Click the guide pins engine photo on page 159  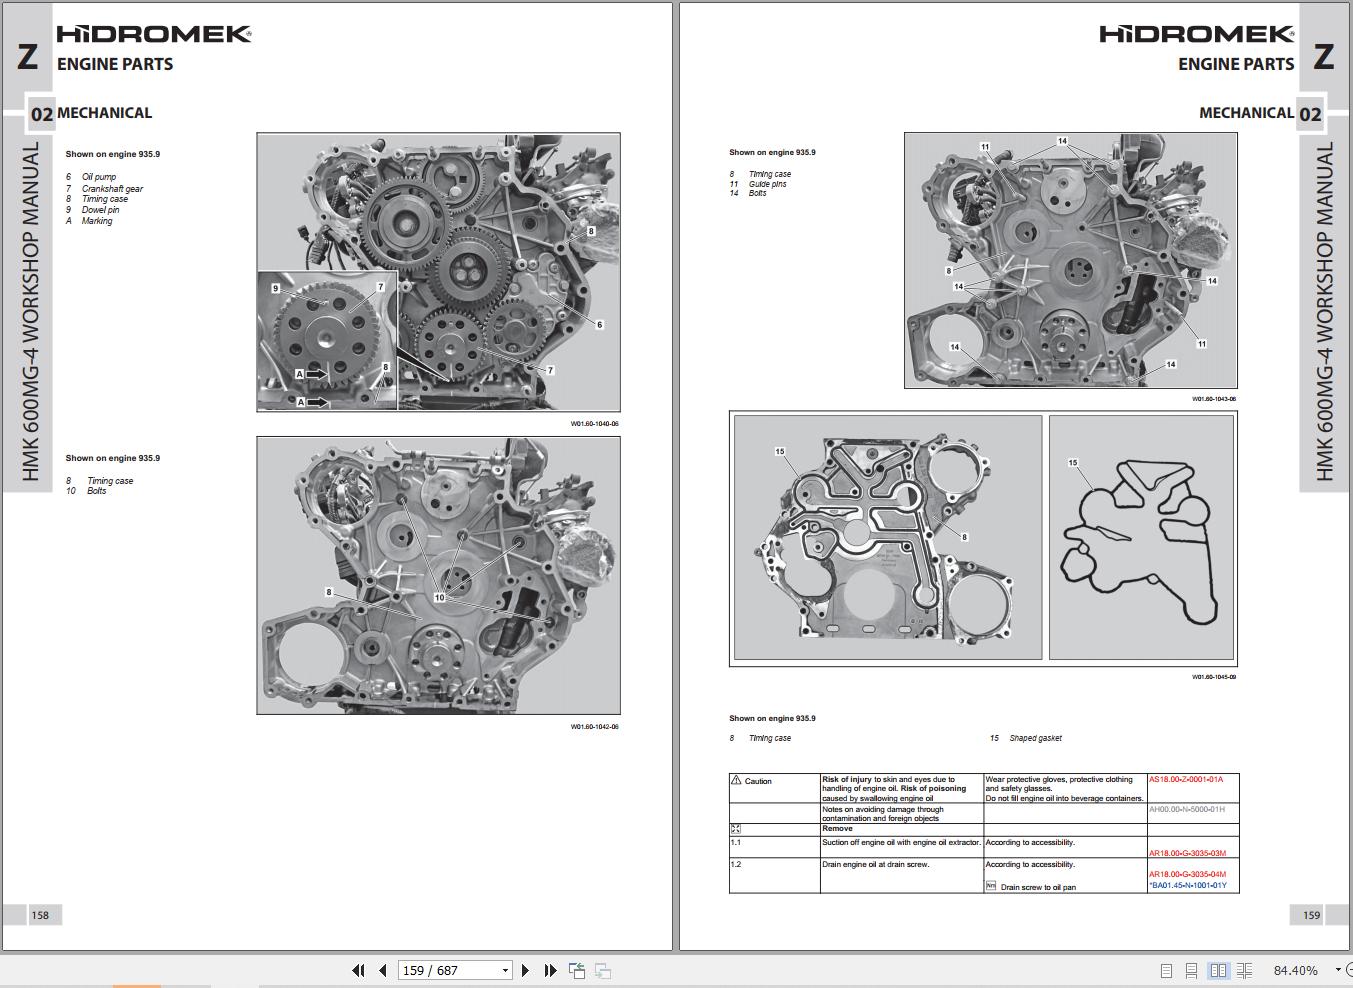tap(1071, 260)
